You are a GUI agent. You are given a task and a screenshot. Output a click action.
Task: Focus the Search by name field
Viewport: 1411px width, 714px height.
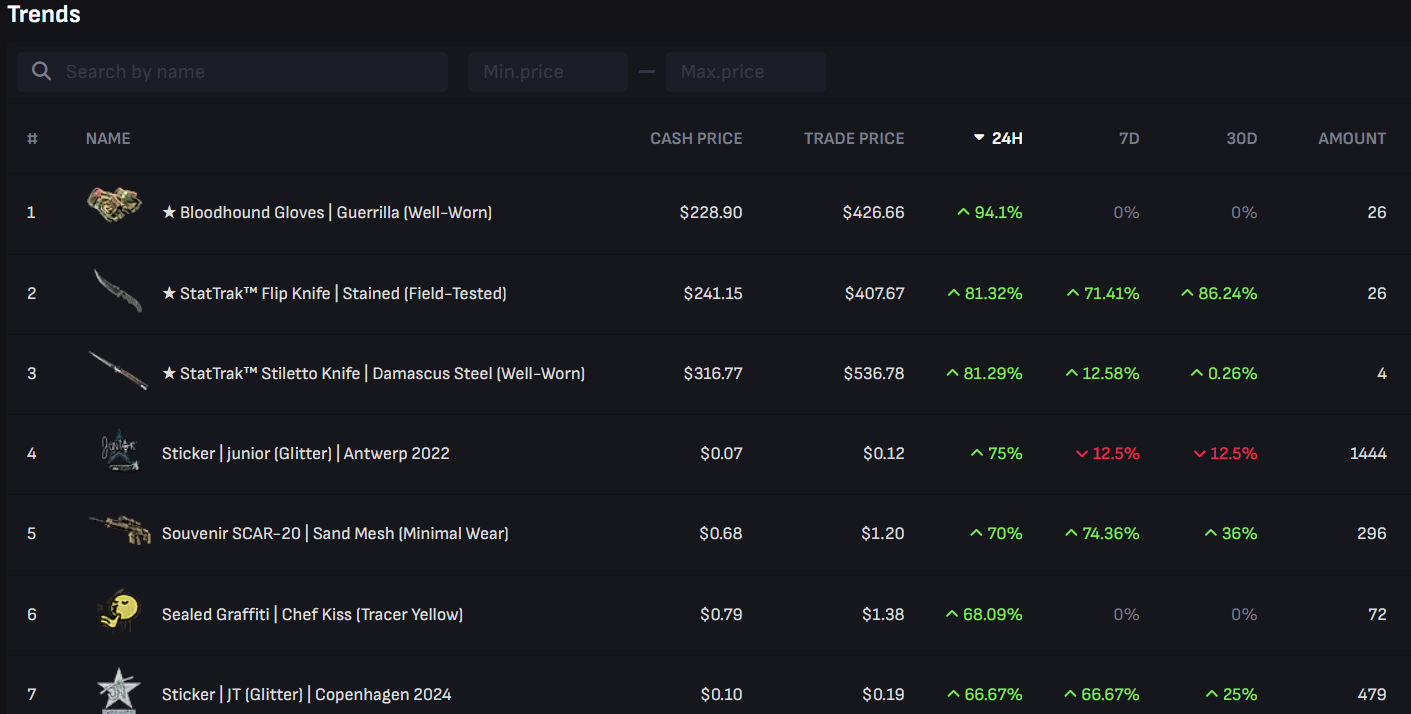tap(250, 72)
